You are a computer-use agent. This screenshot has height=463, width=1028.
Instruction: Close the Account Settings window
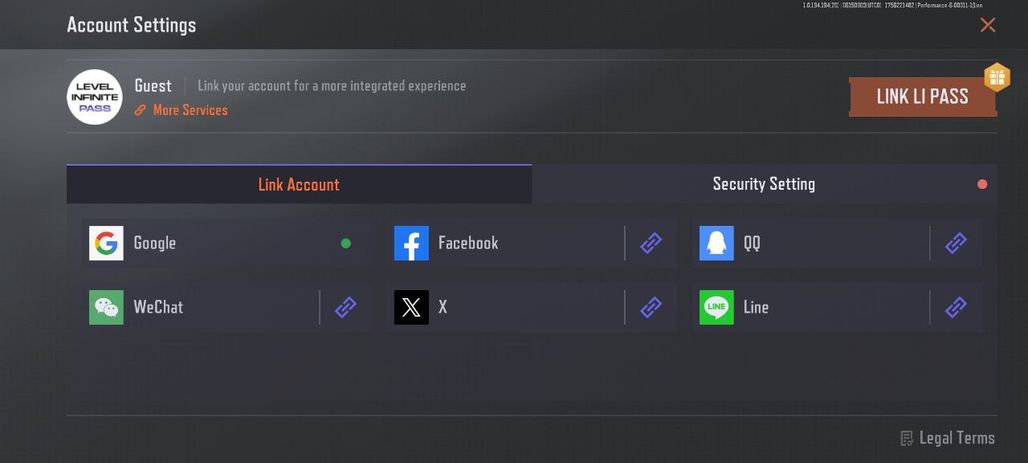pyautogui.click(x=987, y=26)
